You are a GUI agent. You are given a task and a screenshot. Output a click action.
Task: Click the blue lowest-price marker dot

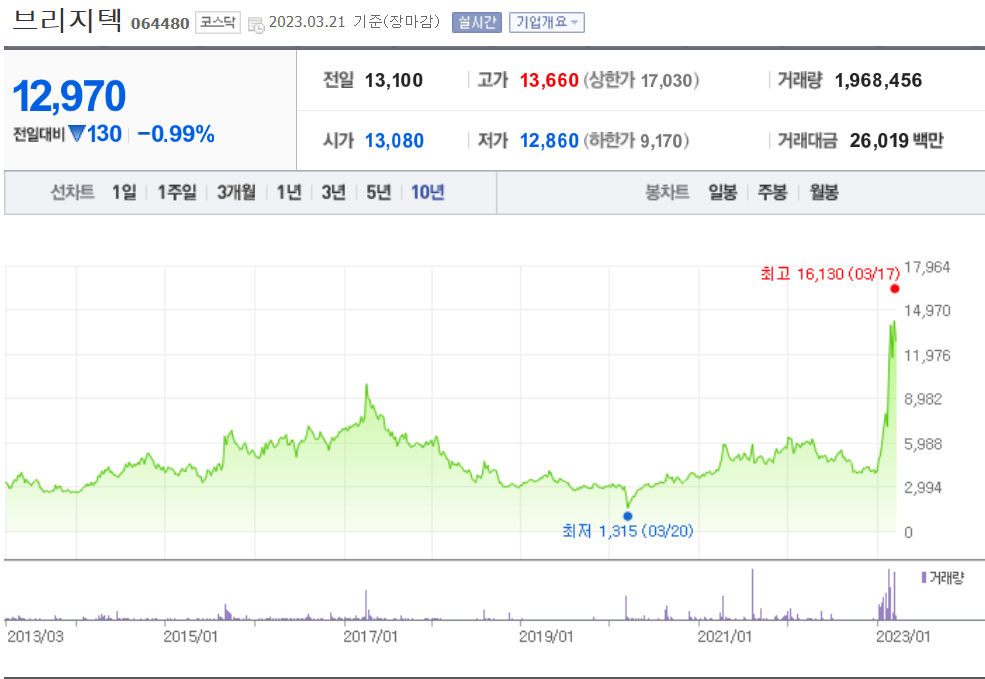coord(628,516)
